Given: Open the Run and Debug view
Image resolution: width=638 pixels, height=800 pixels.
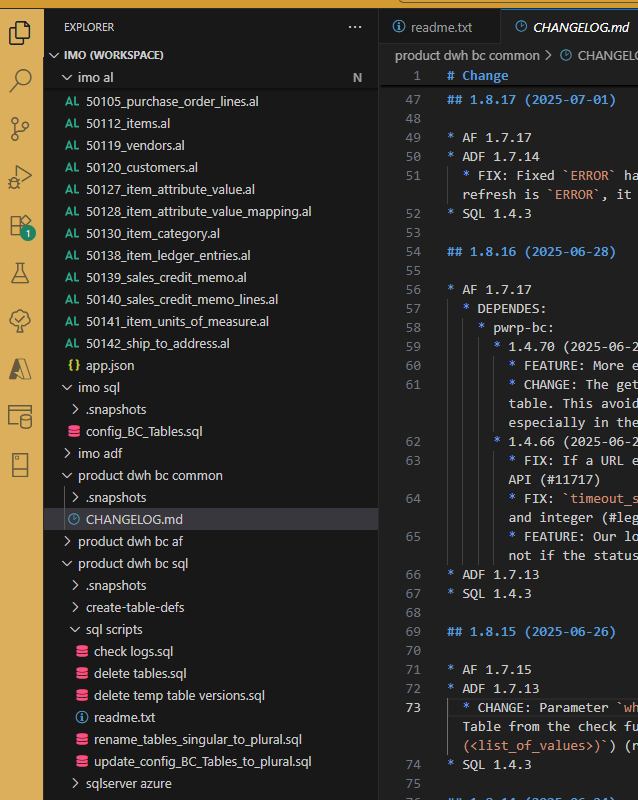Looking at the screenshot, I should [20, 177].
